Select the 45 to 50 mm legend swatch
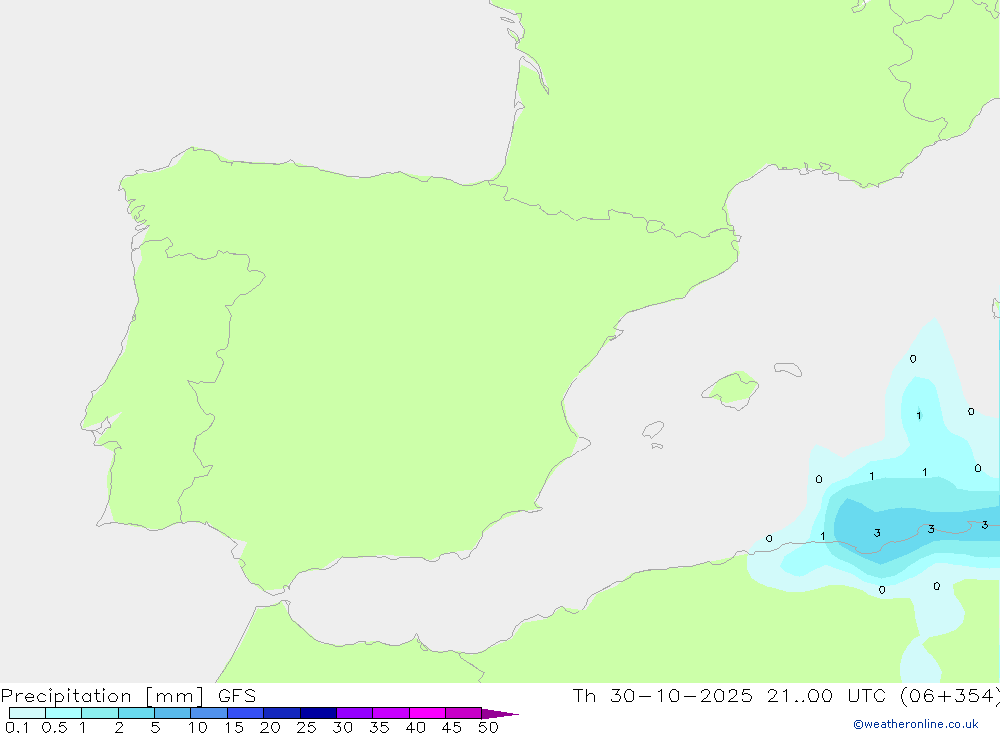The height and width of the screenshot is (733, 1000). click(x=464, y=713)
